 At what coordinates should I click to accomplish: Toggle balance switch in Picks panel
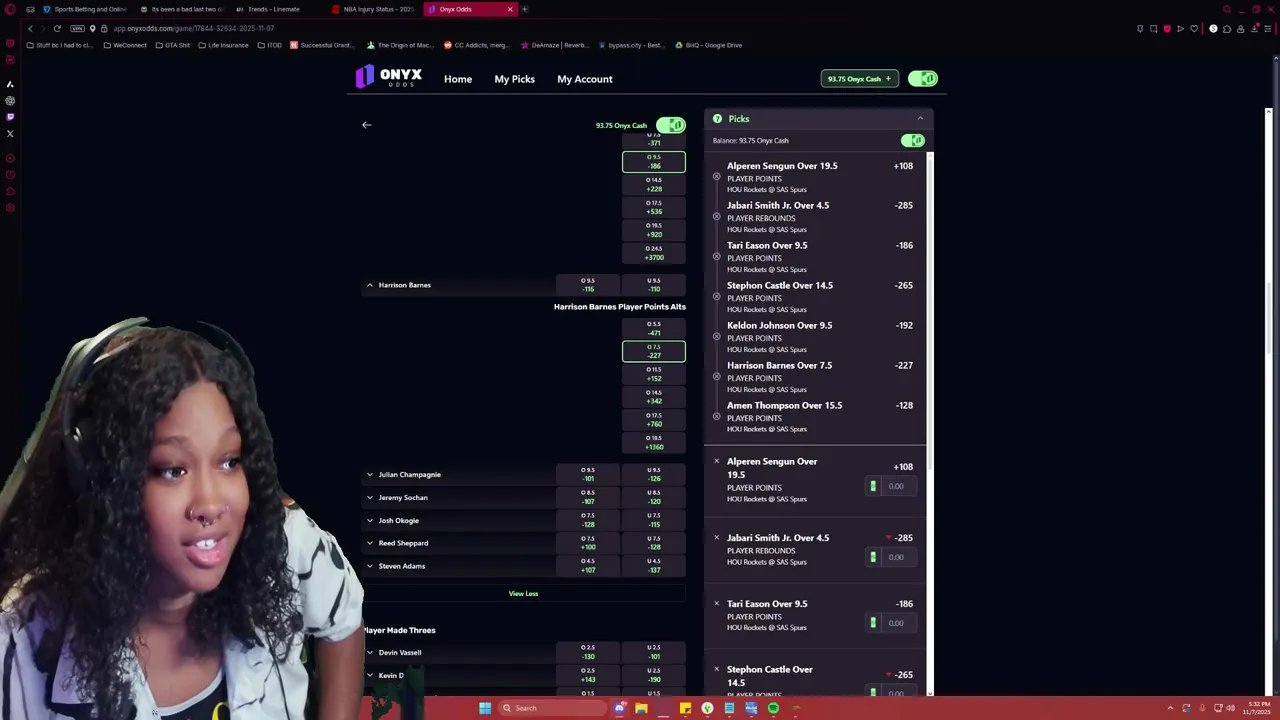click(912, 140)
